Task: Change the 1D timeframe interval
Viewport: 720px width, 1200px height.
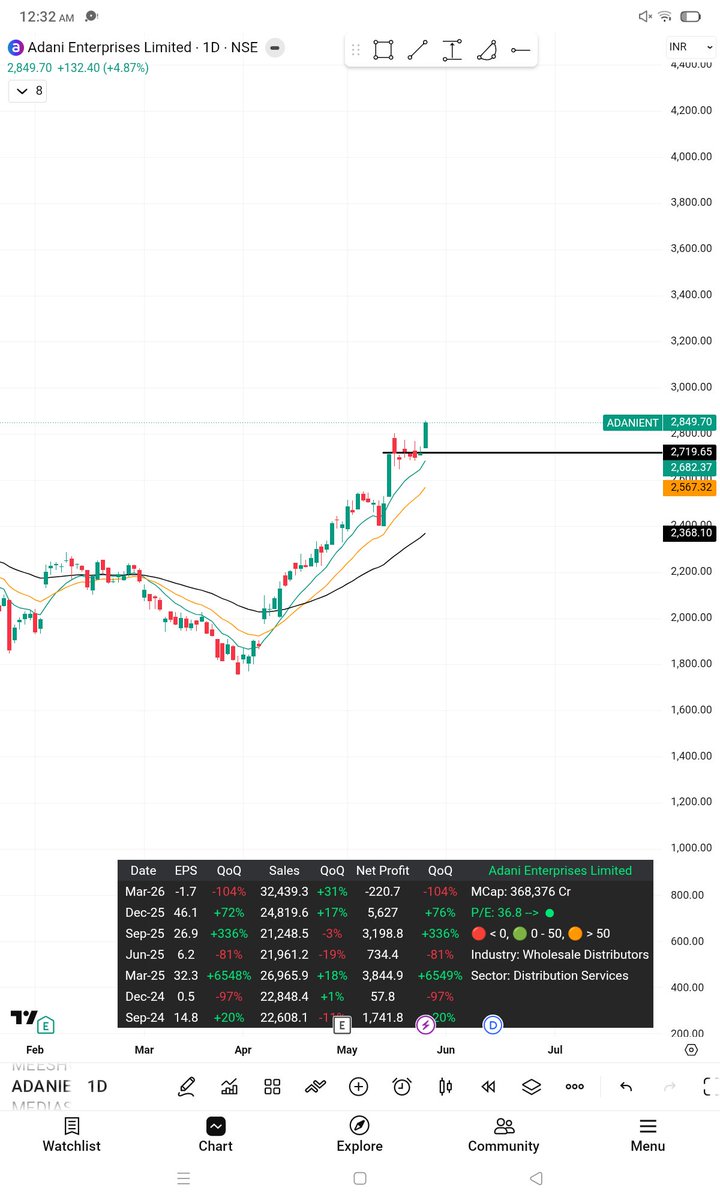Action: 97,1086
